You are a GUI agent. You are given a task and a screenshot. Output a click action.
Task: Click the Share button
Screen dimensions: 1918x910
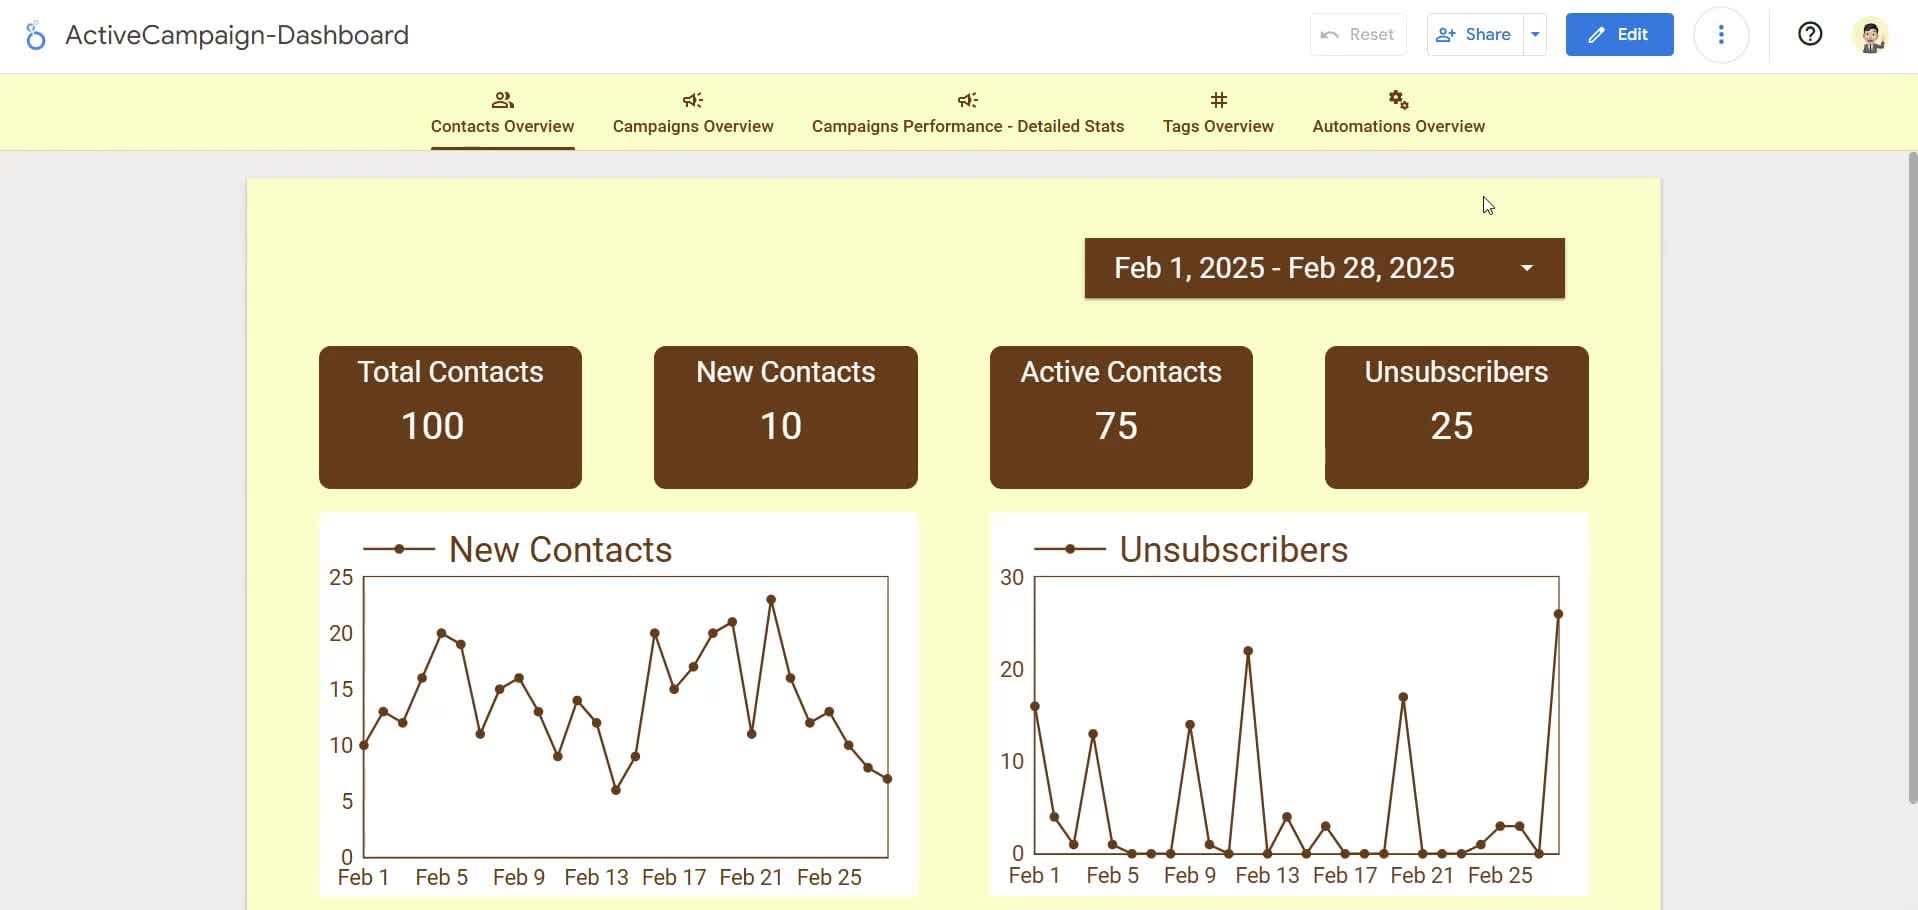(x=1475, y=35)
